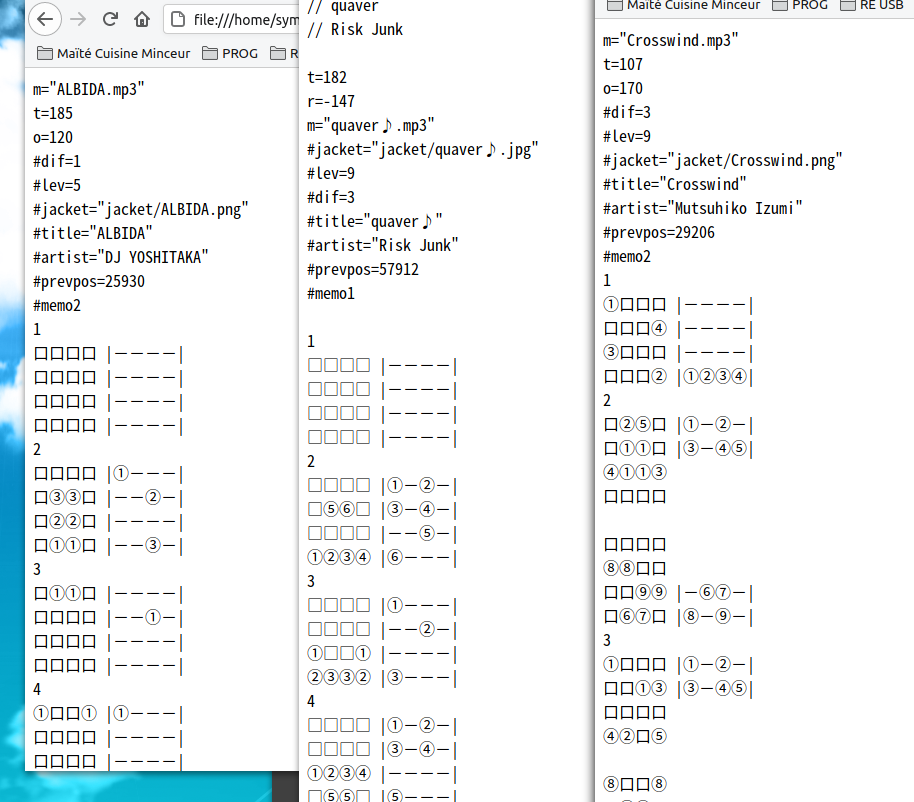Click the m="quaver♪.mp3" line
Screen dimensions: 914x802
(371, 126)
